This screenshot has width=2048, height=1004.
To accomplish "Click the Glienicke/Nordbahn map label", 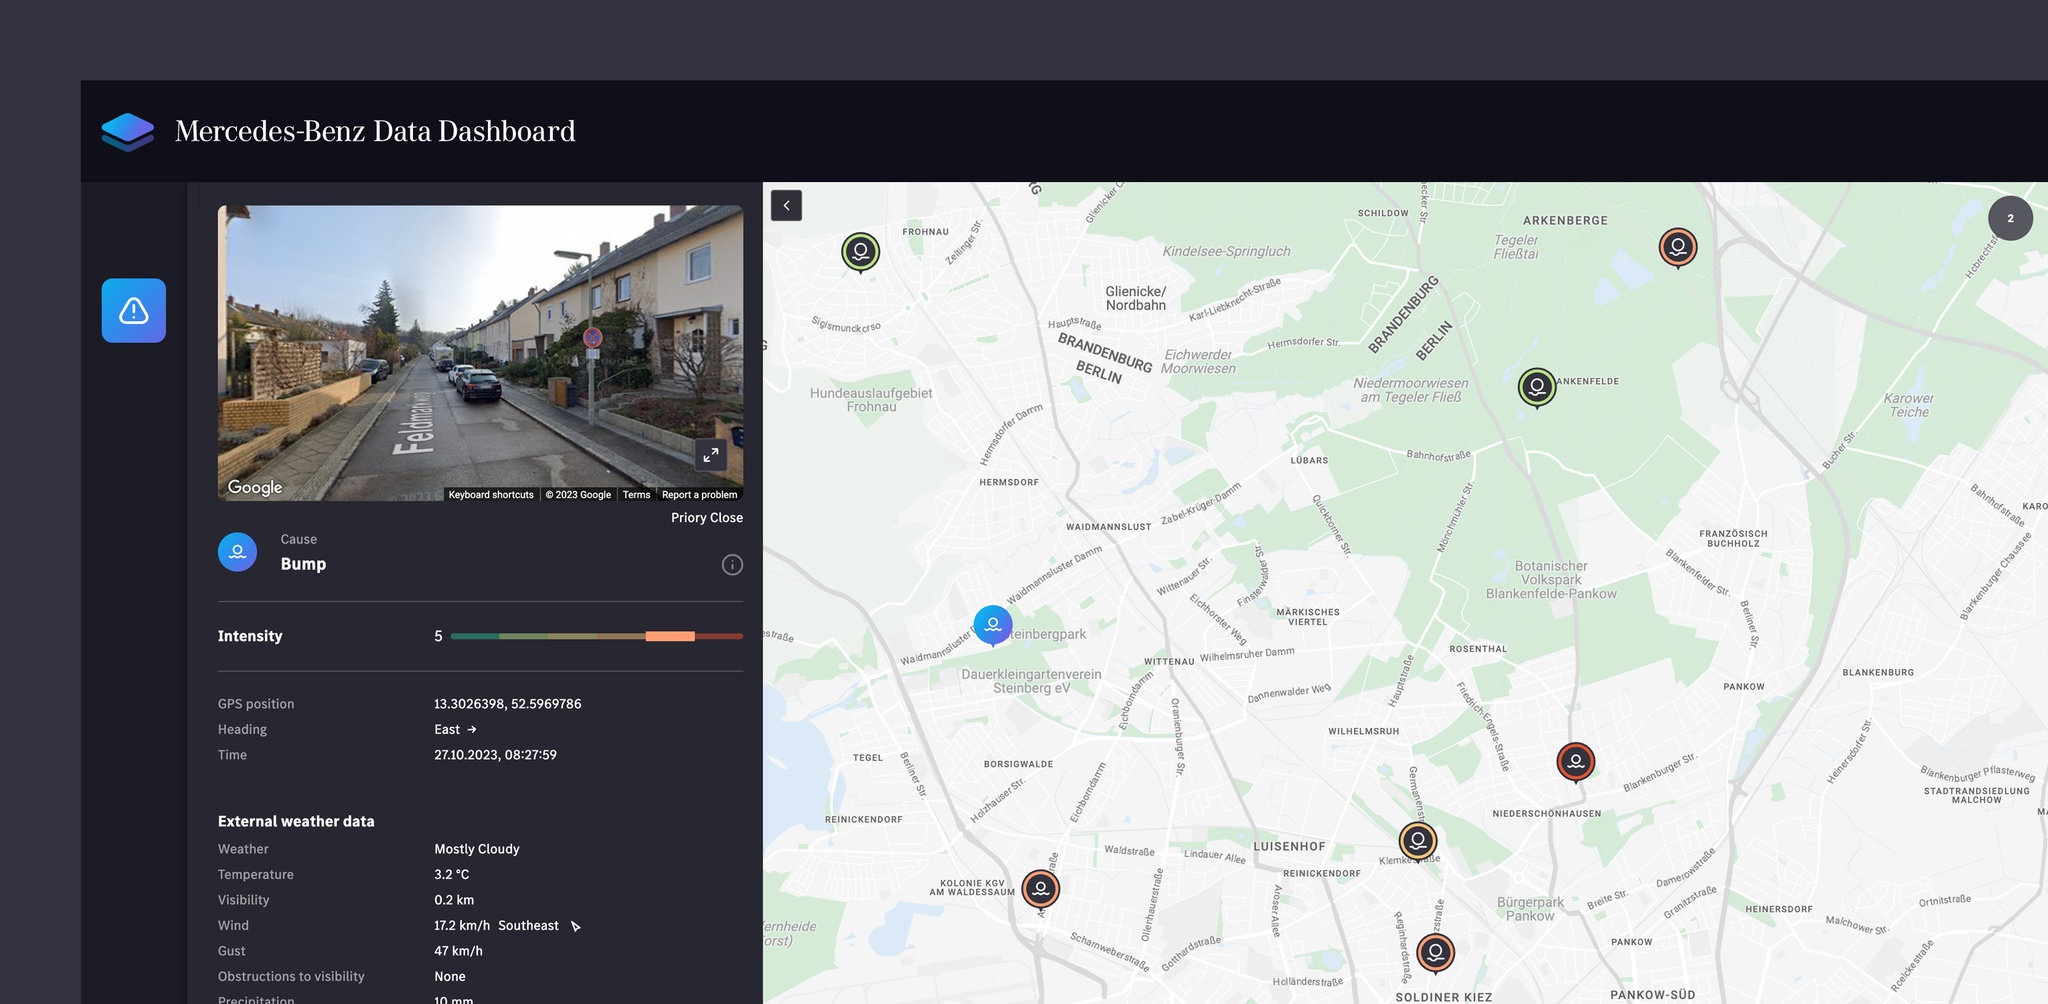I will click(1135, 298).
